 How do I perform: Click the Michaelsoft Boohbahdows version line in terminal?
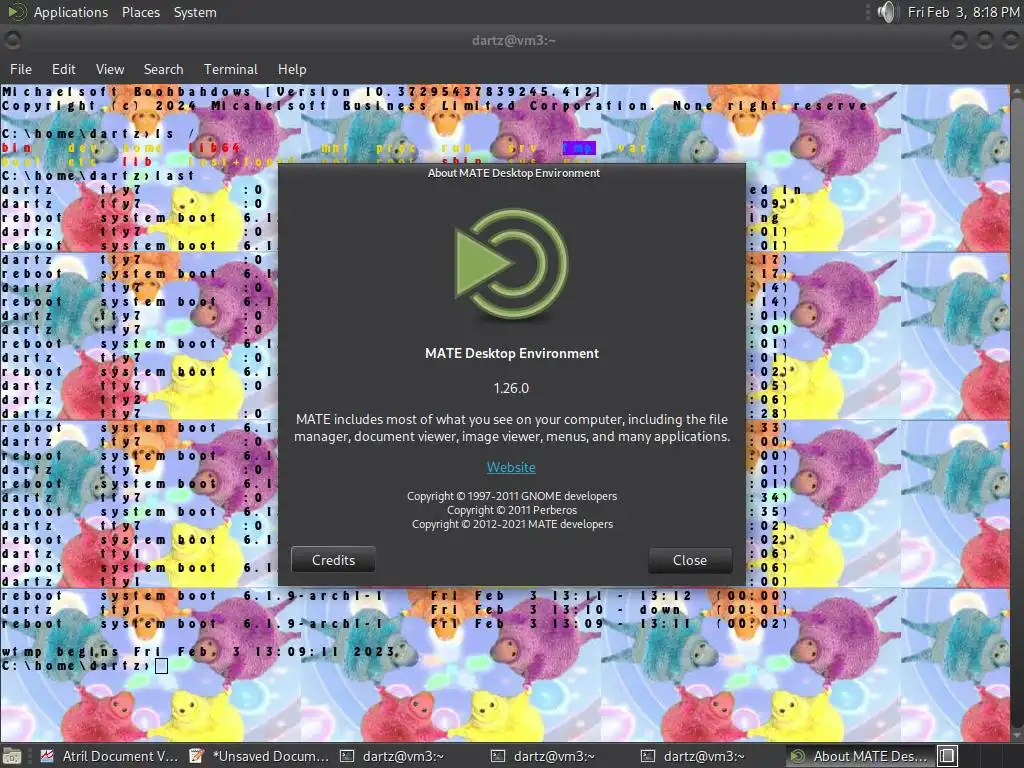tap(301, 91)
